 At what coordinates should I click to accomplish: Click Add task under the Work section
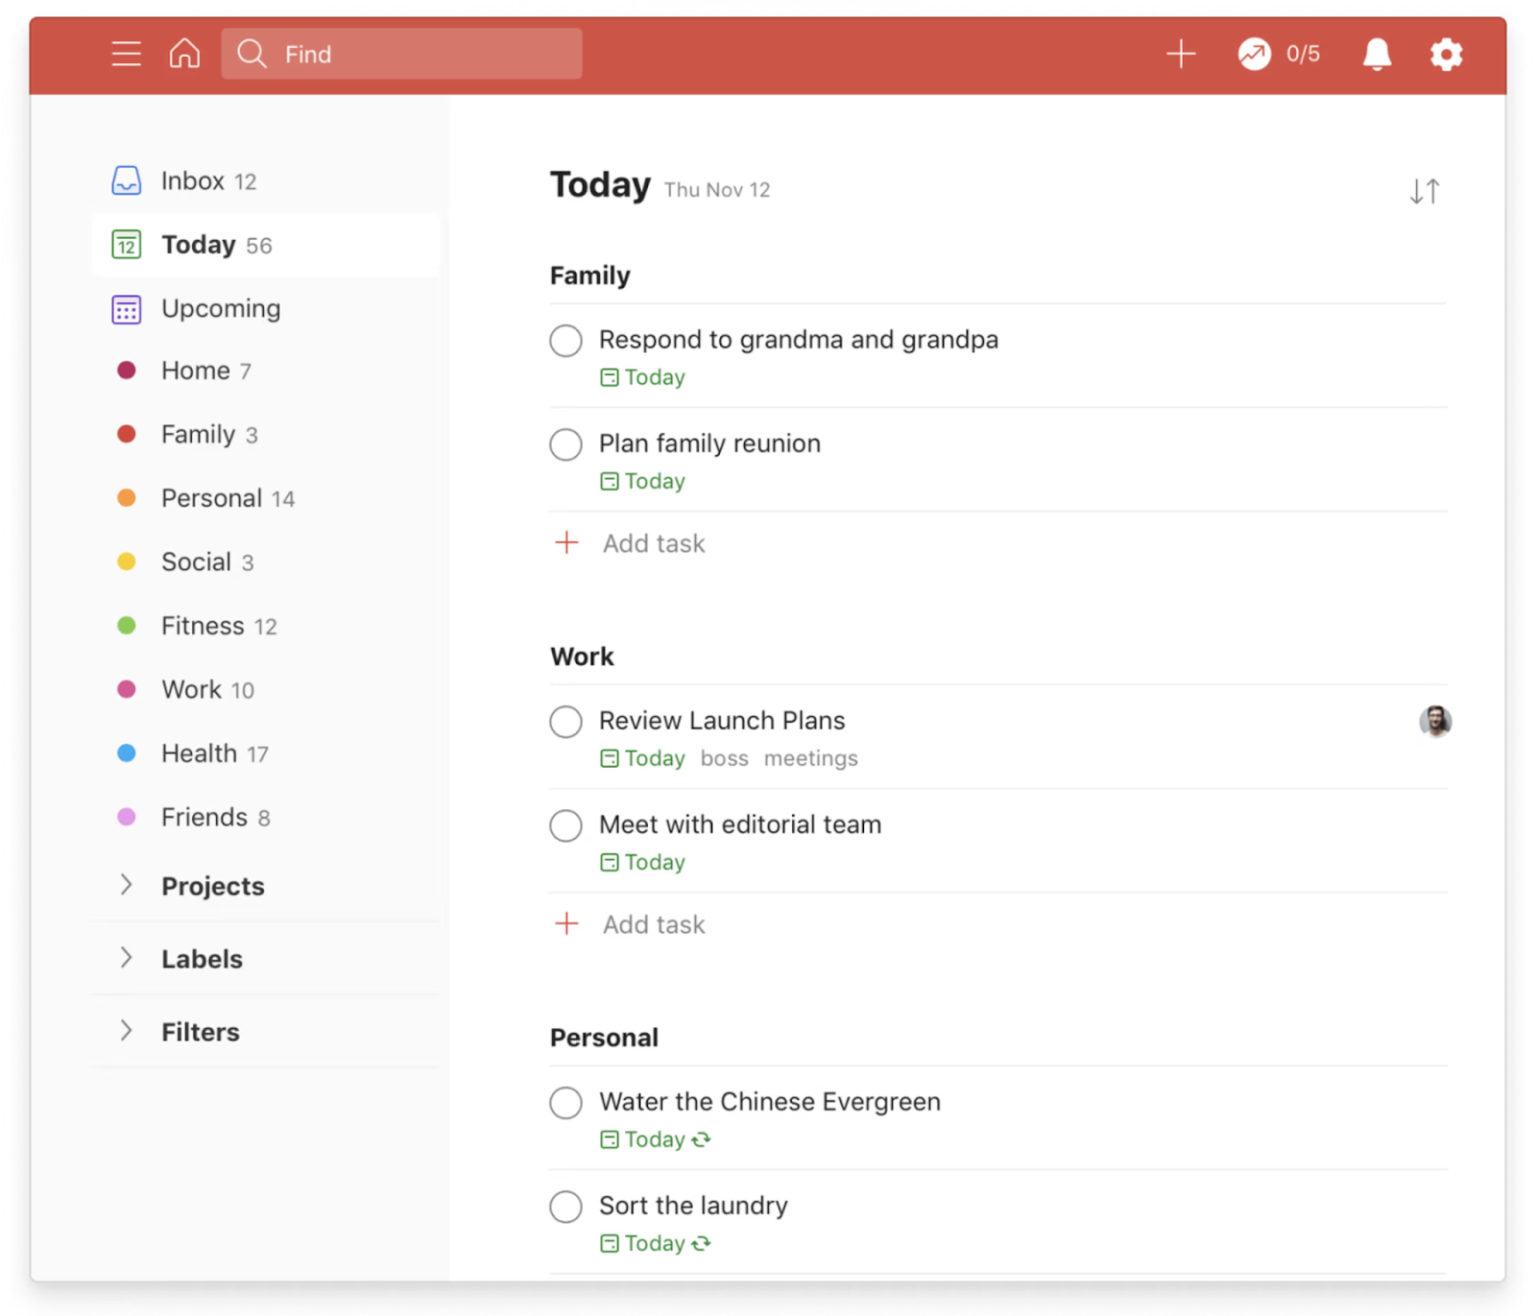630,924
